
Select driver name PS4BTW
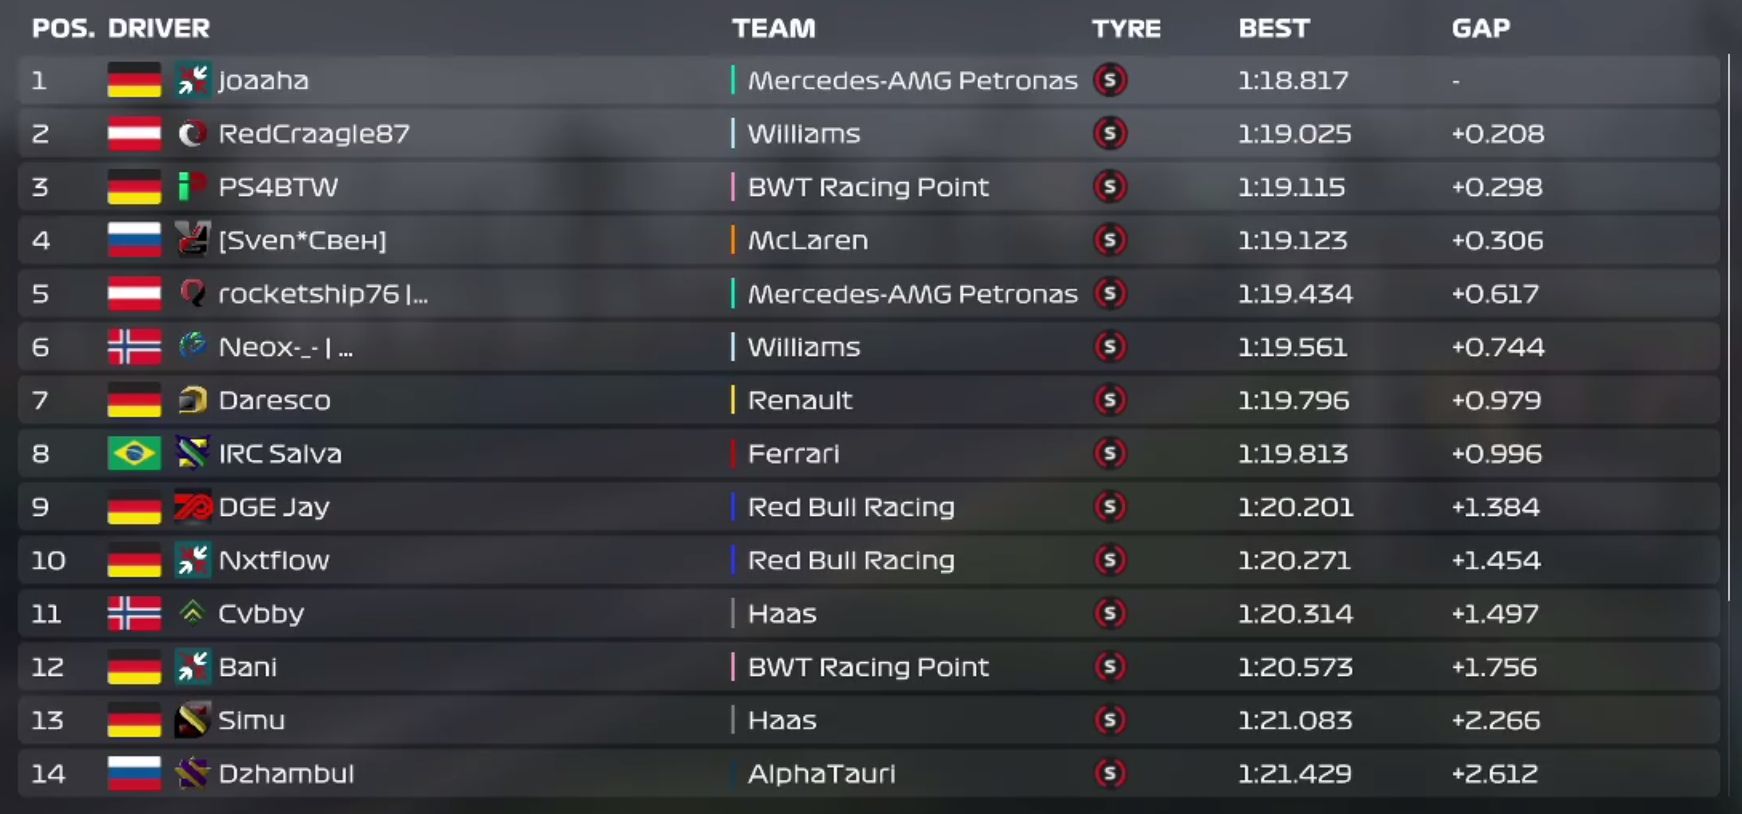click(278, 187)
